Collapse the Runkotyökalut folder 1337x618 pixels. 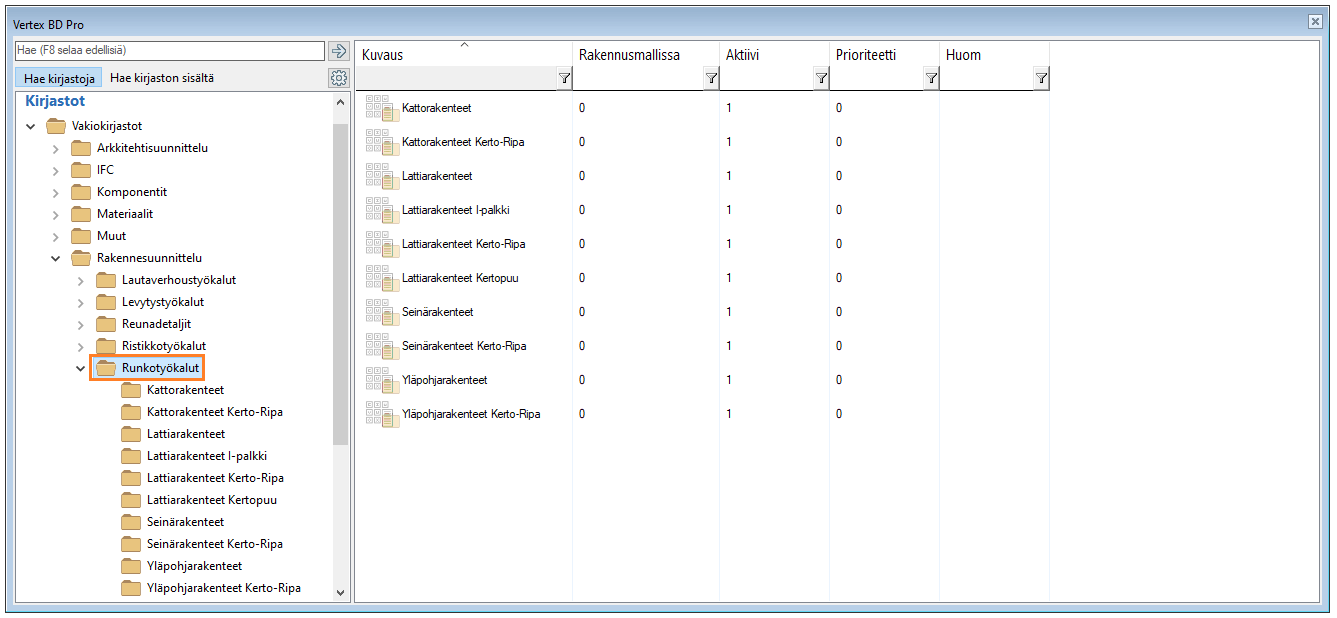click(81, 369)
